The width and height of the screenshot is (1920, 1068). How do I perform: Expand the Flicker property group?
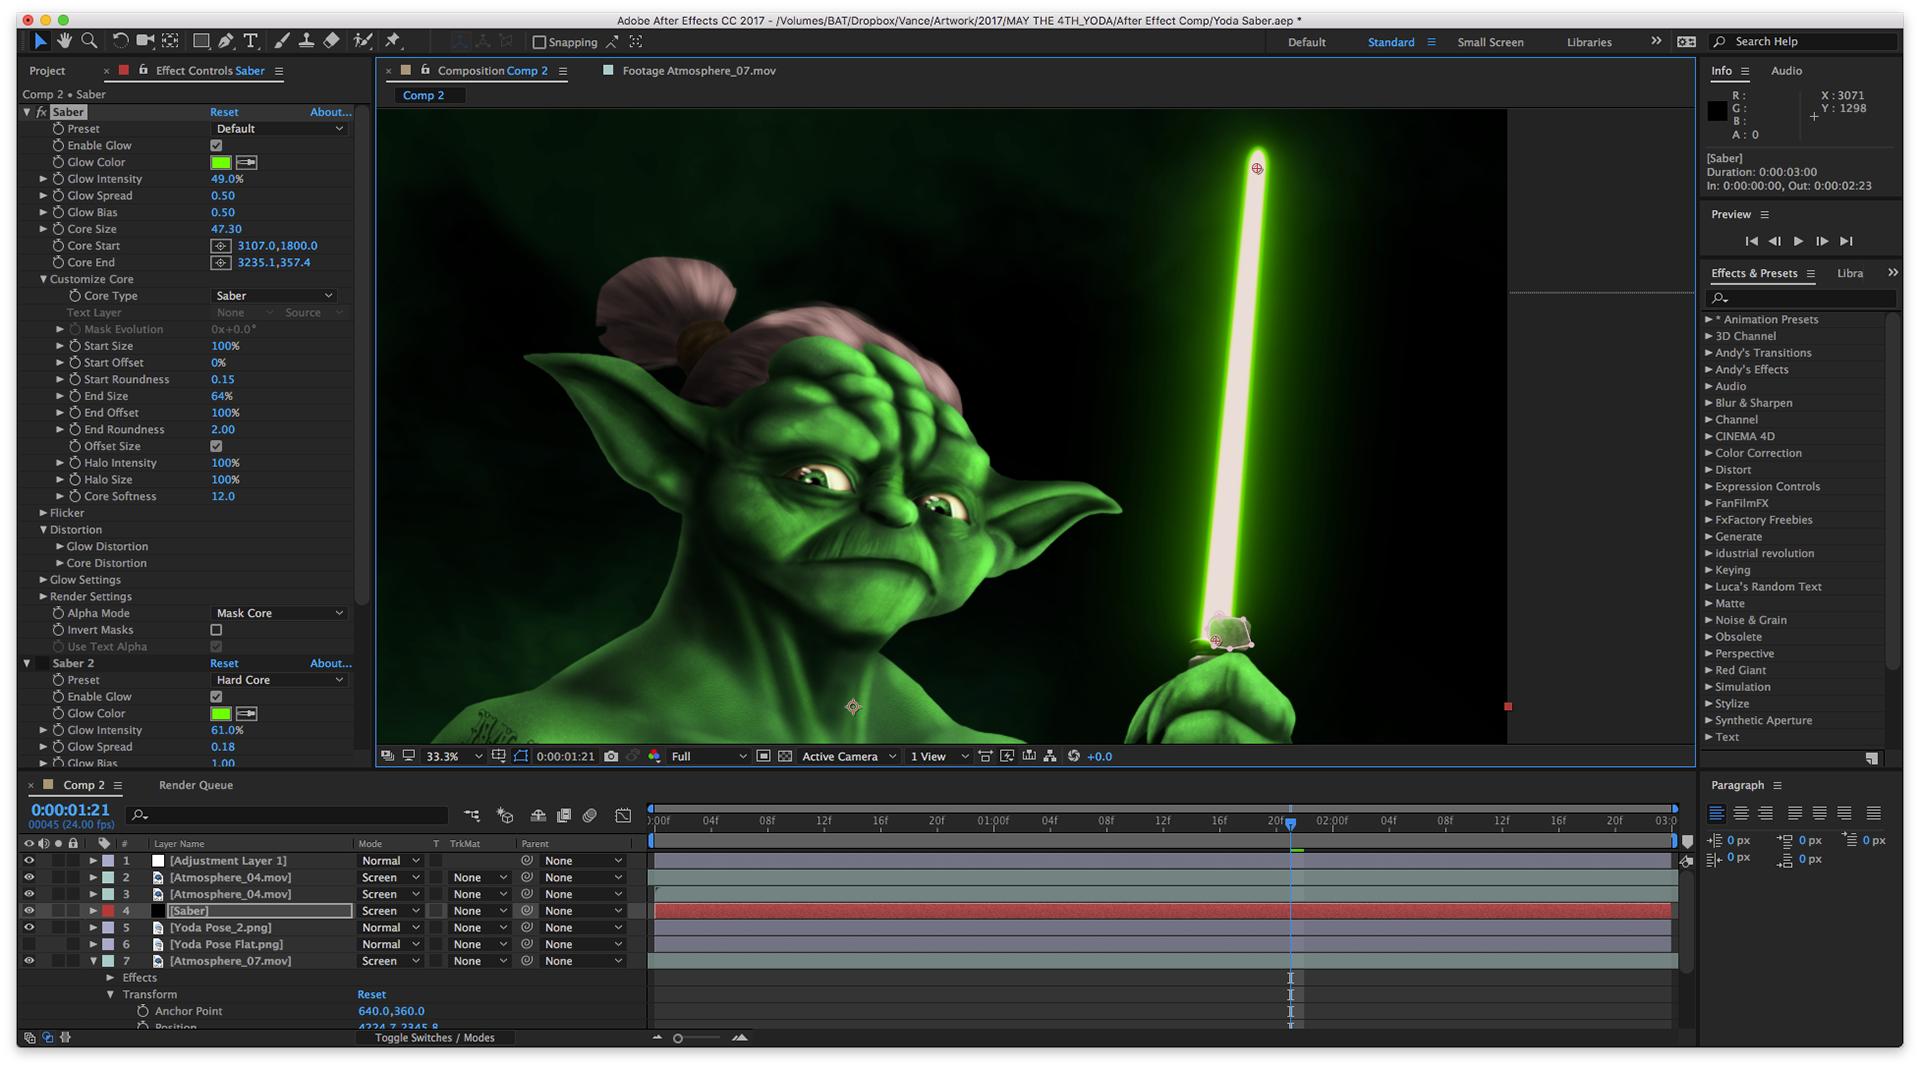point(43,513)
